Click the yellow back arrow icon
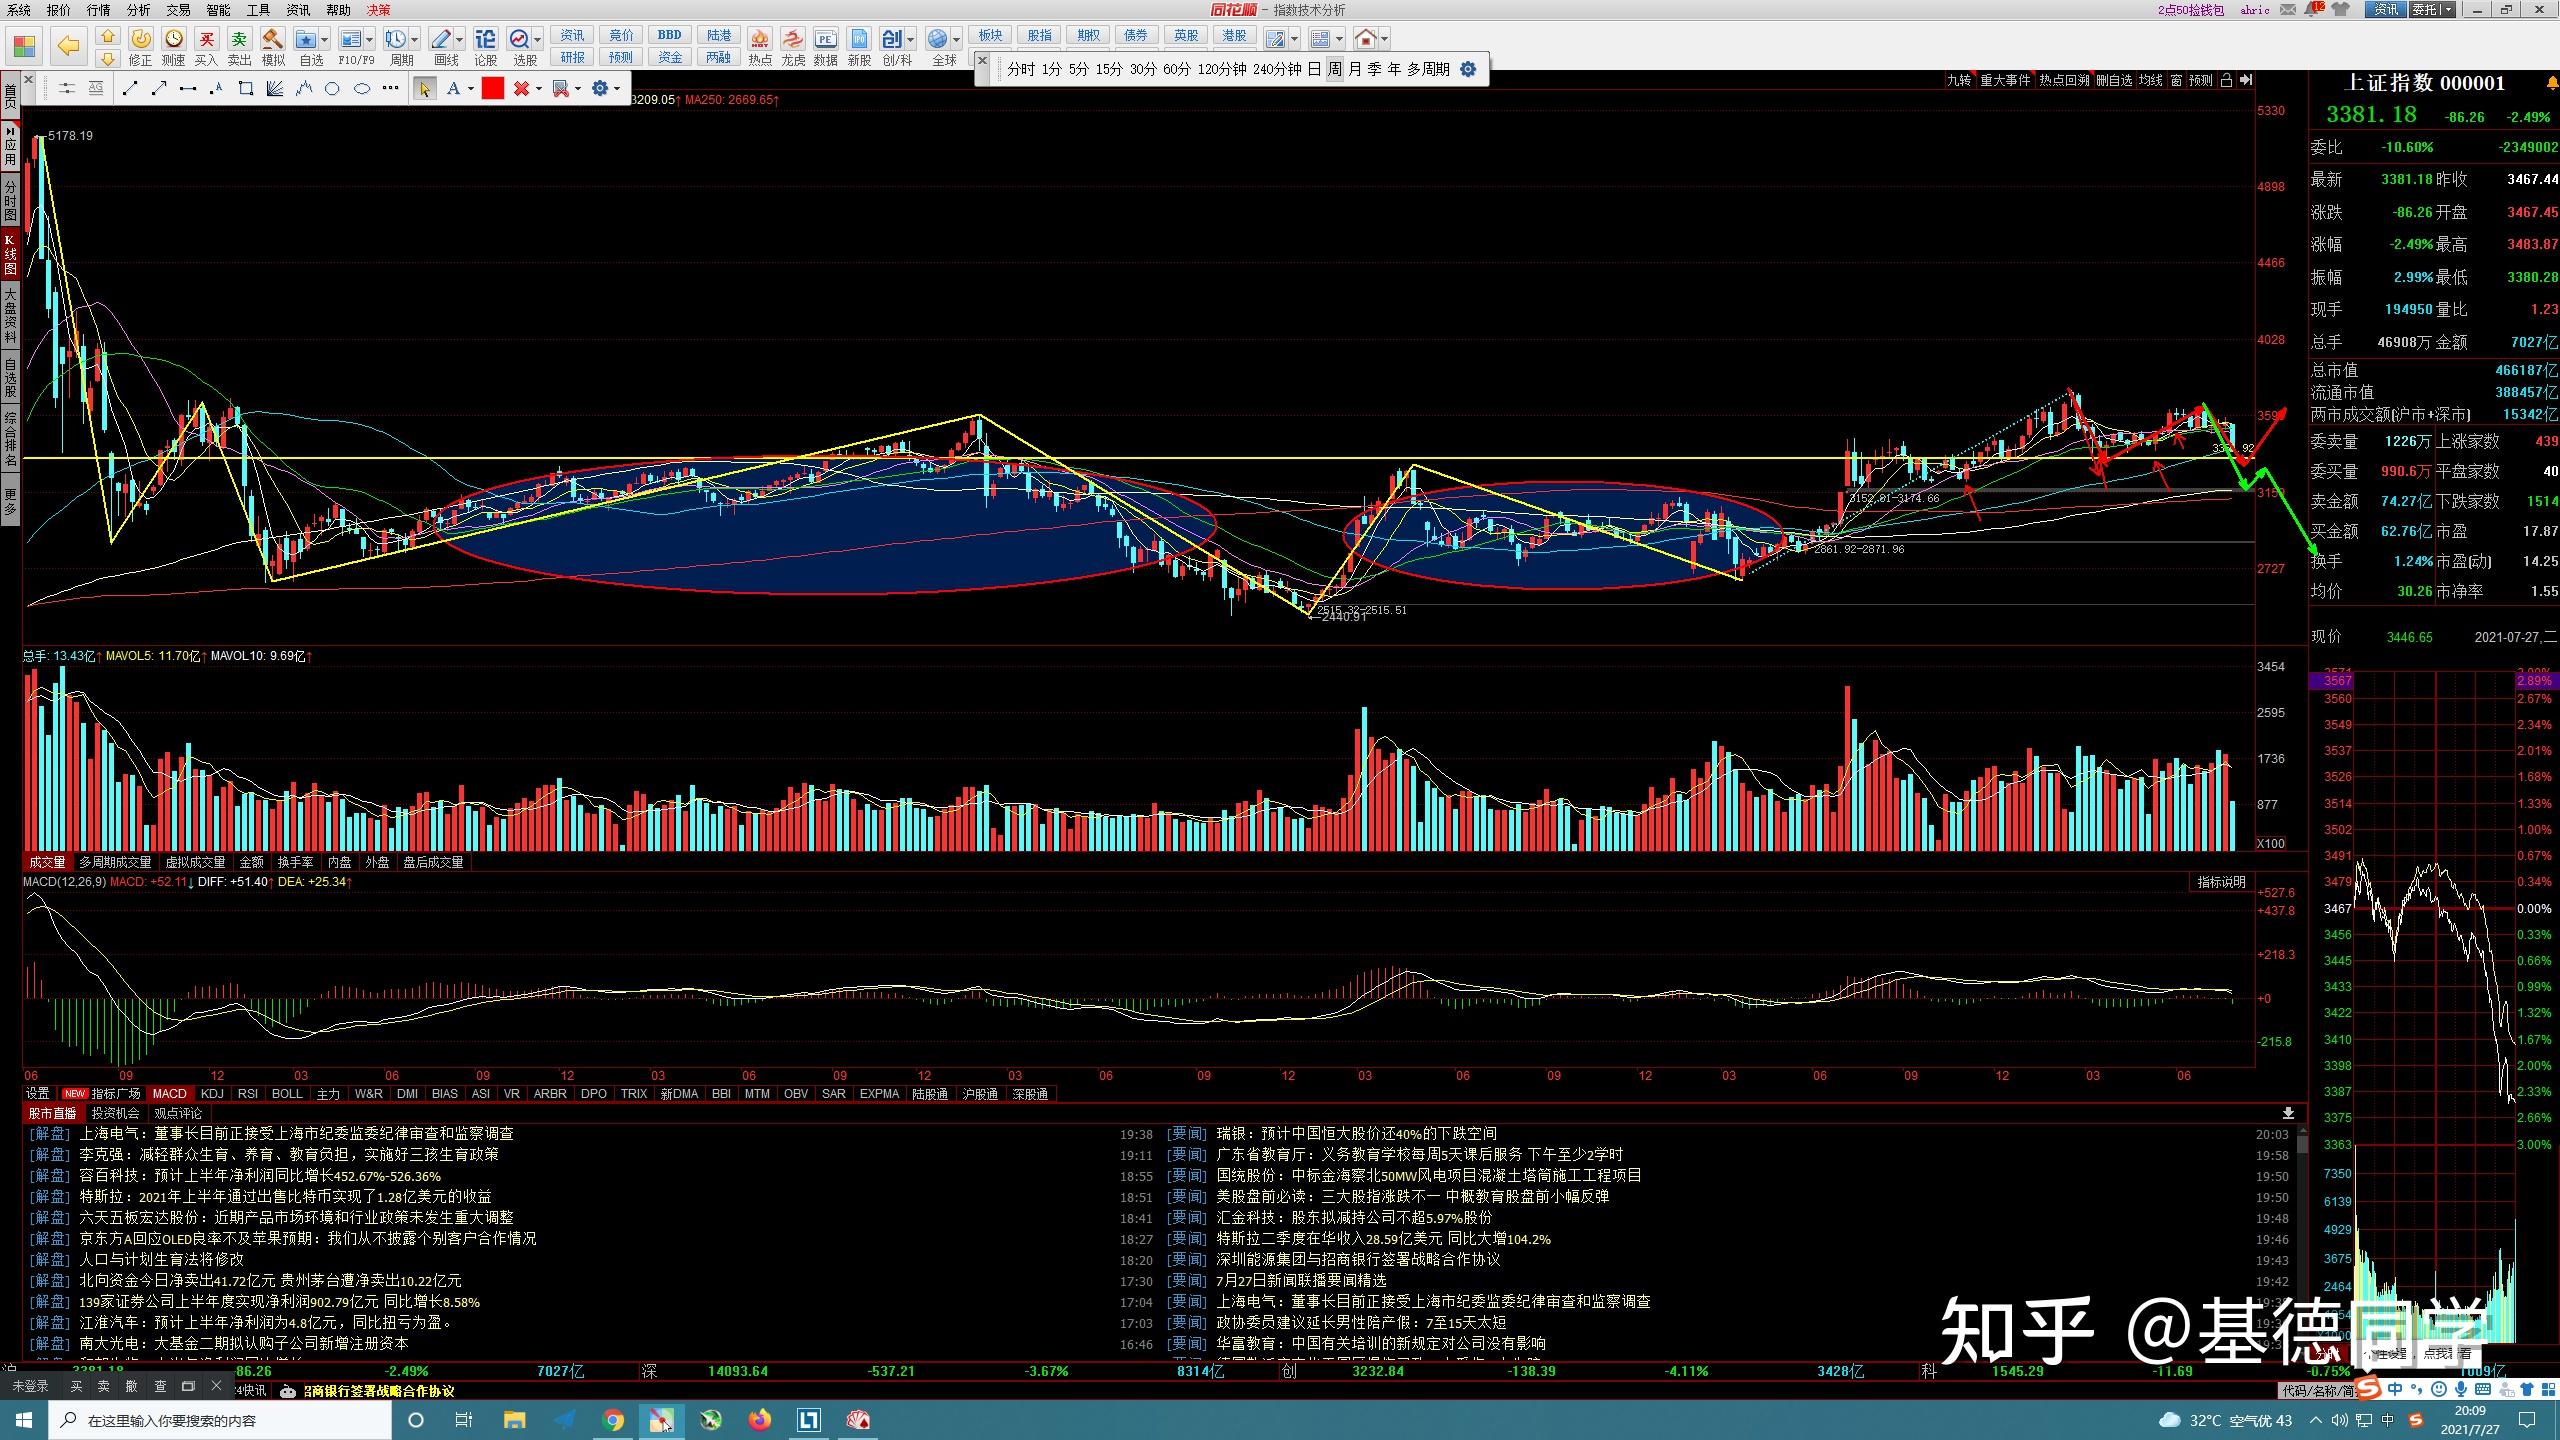This screenshot has width=2560, height=1440. [x=67, y=46]
